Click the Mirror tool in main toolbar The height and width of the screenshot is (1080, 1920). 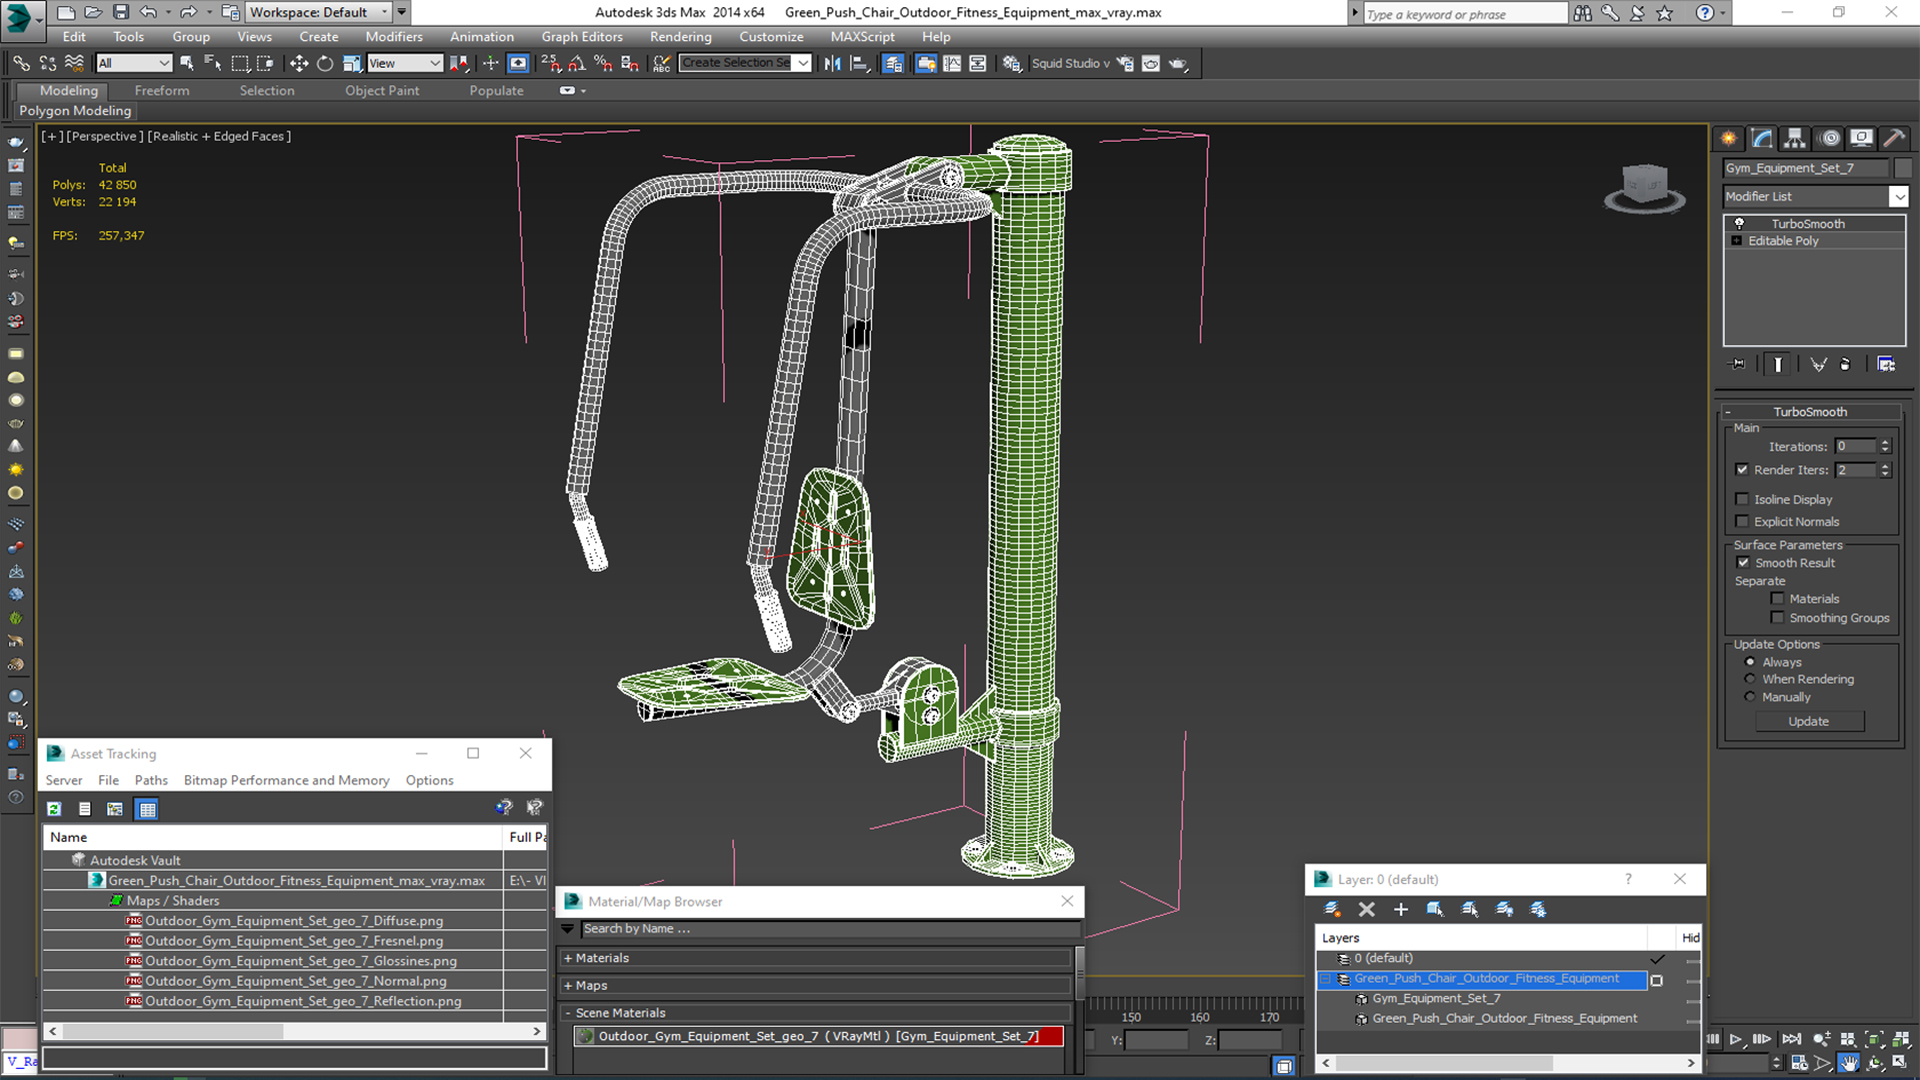click(832, 63)
